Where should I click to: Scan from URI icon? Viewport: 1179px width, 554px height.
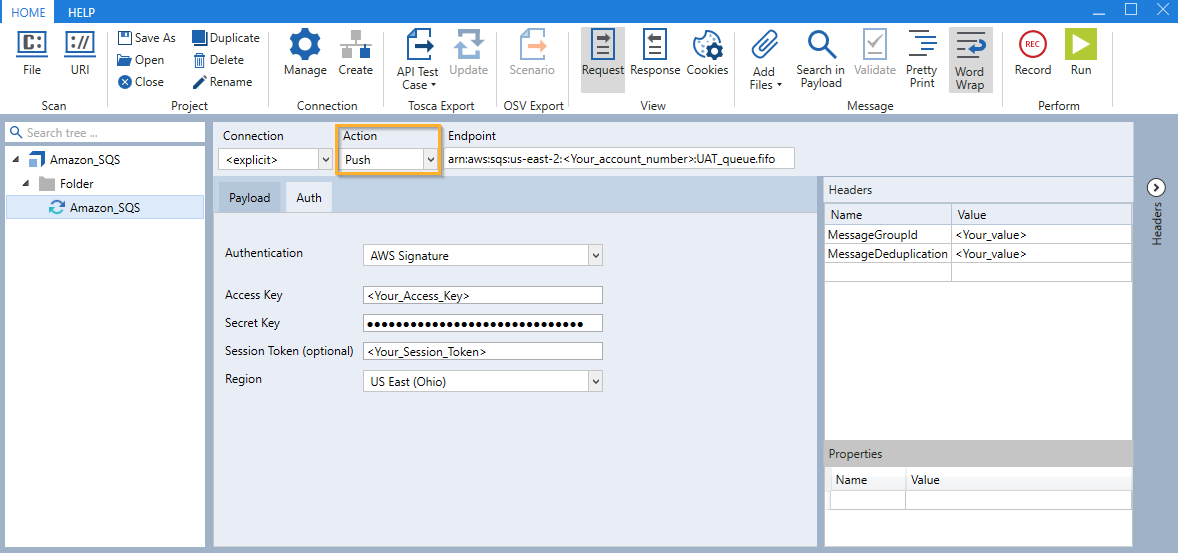coord(80,45)
